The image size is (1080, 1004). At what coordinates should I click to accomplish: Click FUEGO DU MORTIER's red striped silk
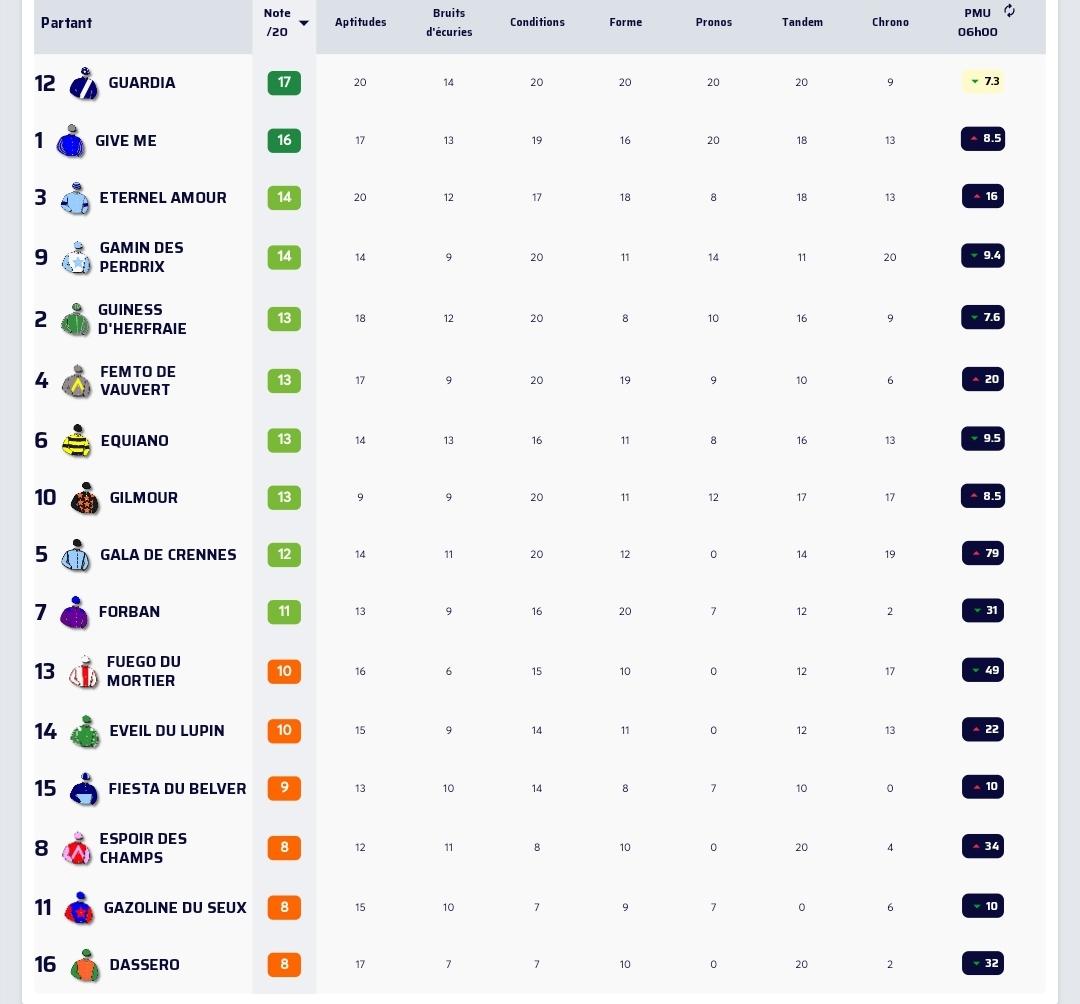83,671
